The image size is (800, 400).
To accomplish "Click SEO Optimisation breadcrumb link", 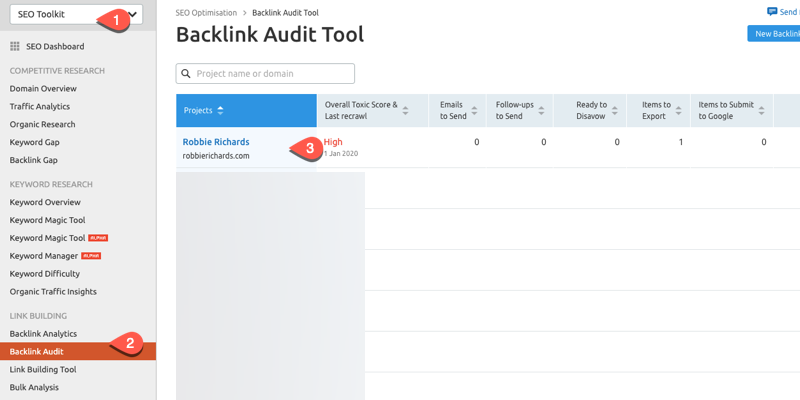I will 207,13.
